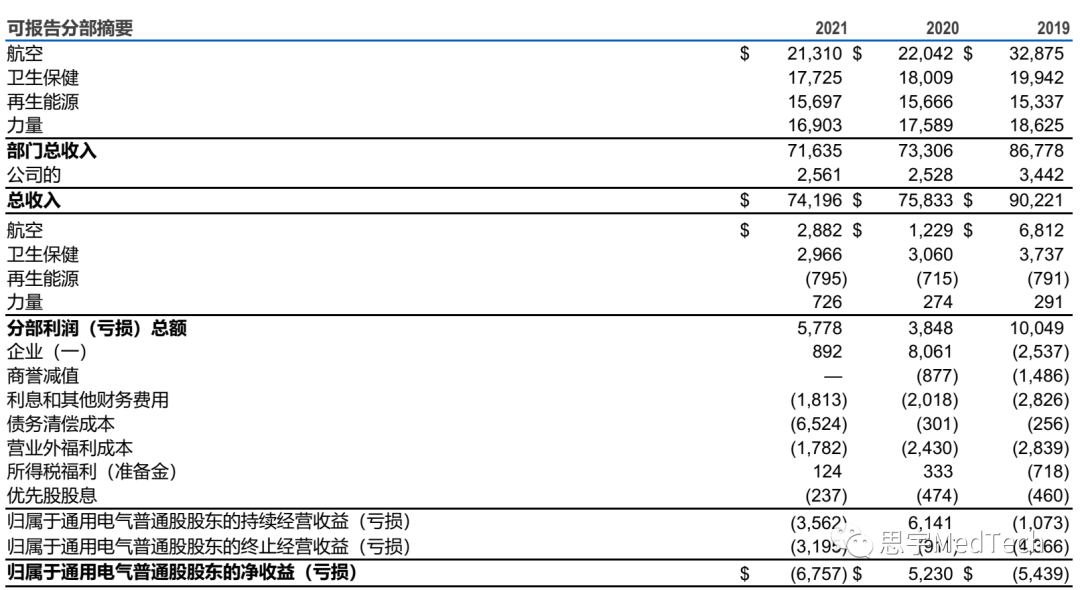Click the 归属于通用电气普通股股东的净收益 row label
This screenshot has width=1080, height=590.
click(x=182, y=573)
